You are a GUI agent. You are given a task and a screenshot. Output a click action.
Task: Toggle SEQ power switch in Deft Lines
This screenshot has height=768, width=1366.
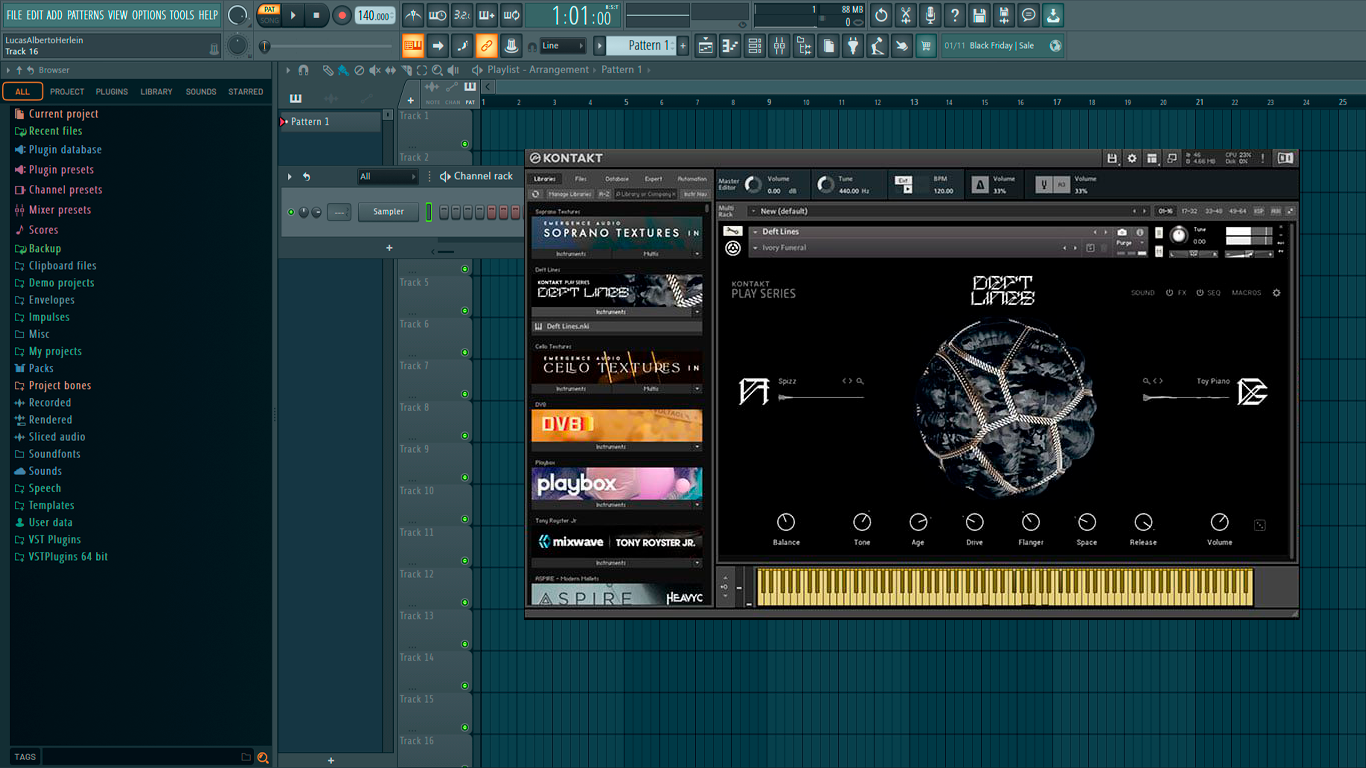pyautogui.click(x=1200, y=293)
